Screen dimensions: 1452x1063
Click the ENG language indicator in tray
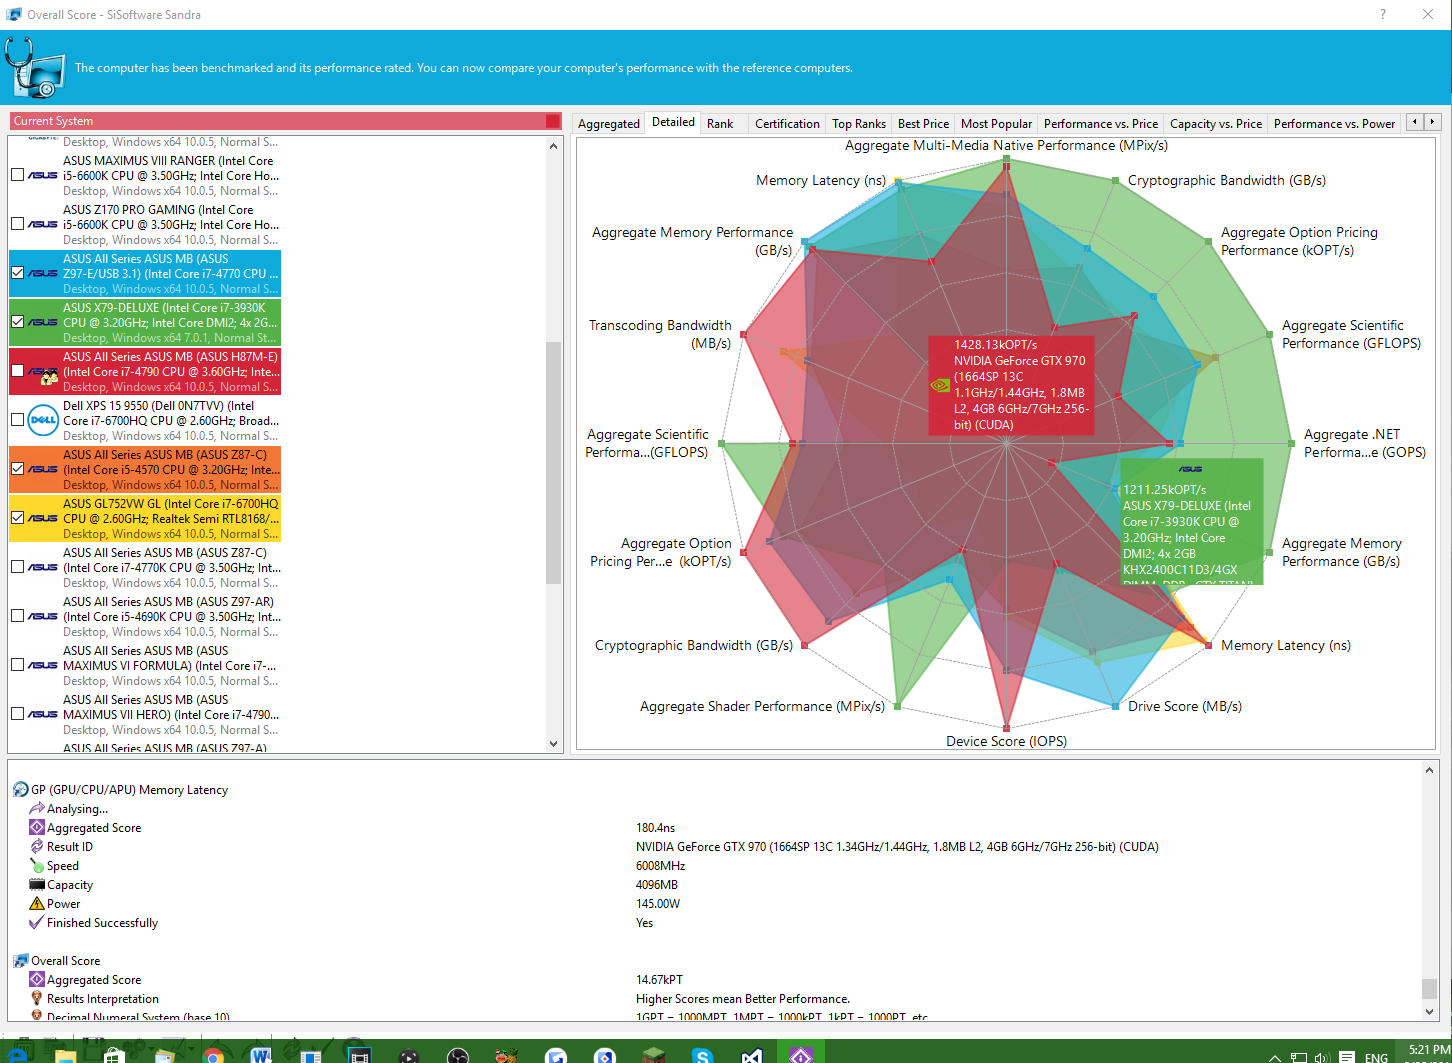(1376, 1057)
